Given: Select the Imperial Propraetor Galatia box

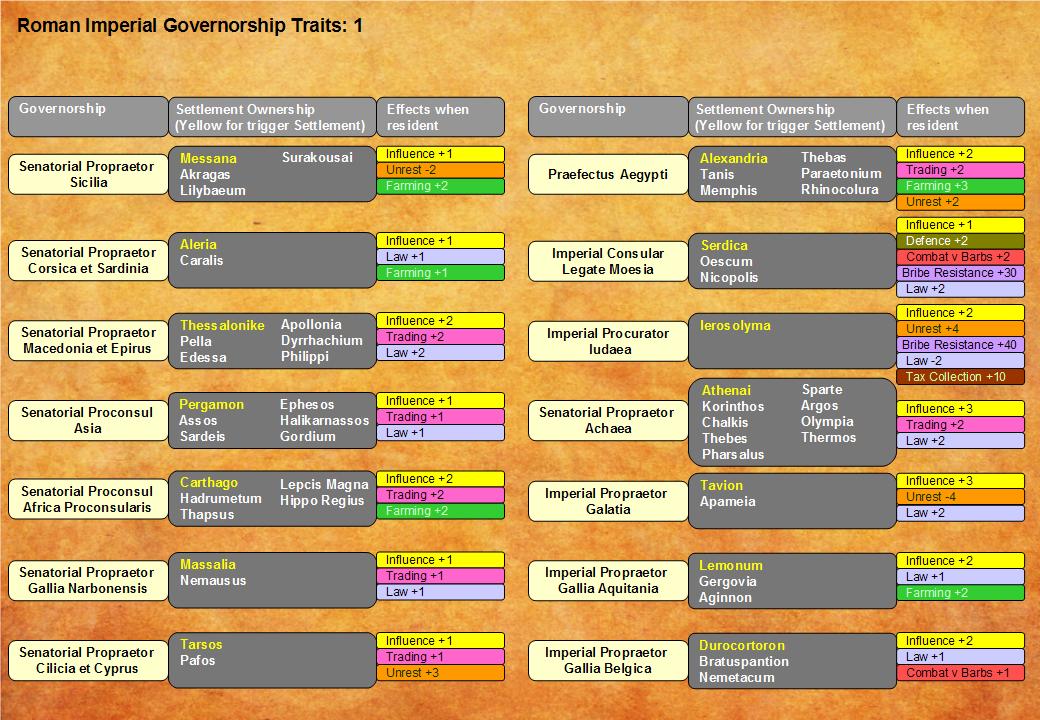Looking at the screenshot, I should coord(608,501).
